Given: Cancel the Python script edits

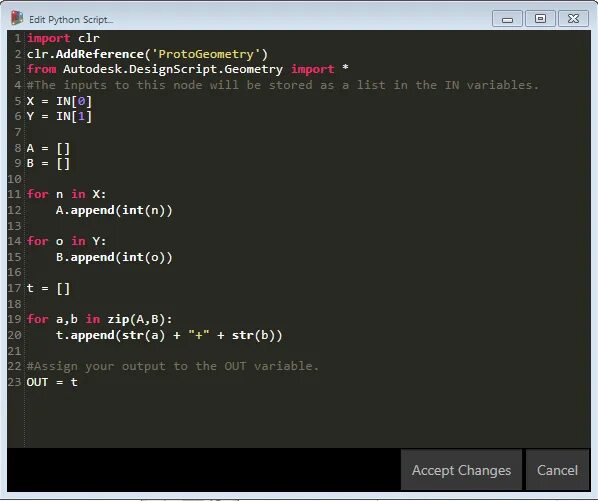Looking at the screenshot, I should coord(557,470).
